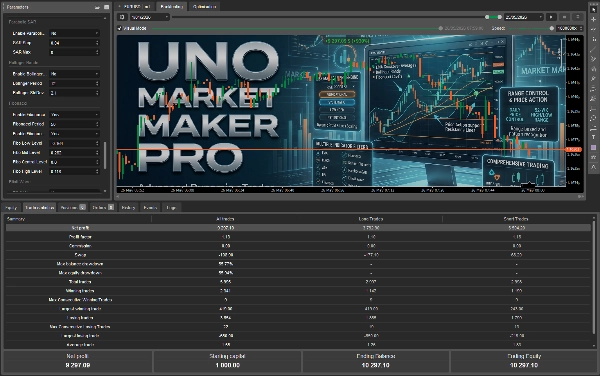600x376 pixels.
Task: Open the Enable Bollinger dropdown
Action: pyautogui.click(x=75, y=73)
